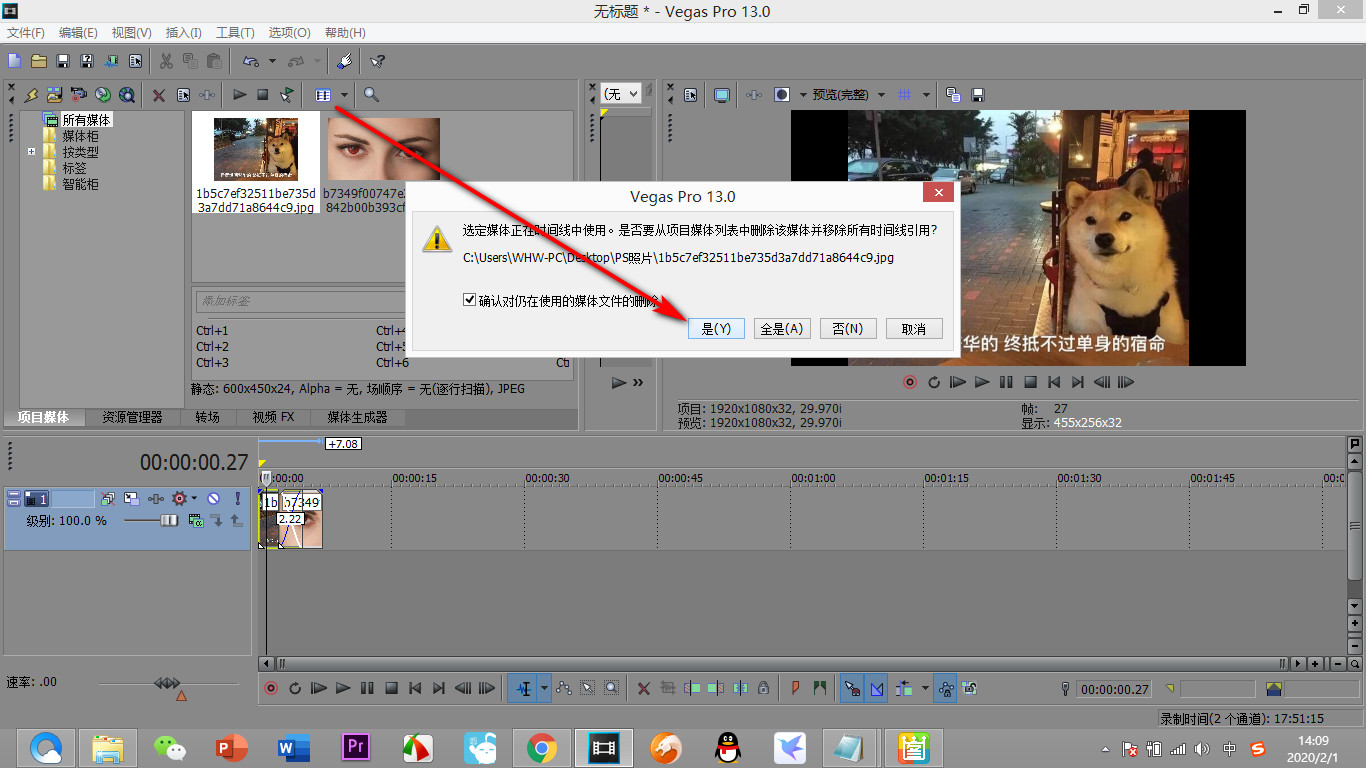Open the 文件(F) menu
Viewport: 1366px width, 768px height.
coord(26,33)
